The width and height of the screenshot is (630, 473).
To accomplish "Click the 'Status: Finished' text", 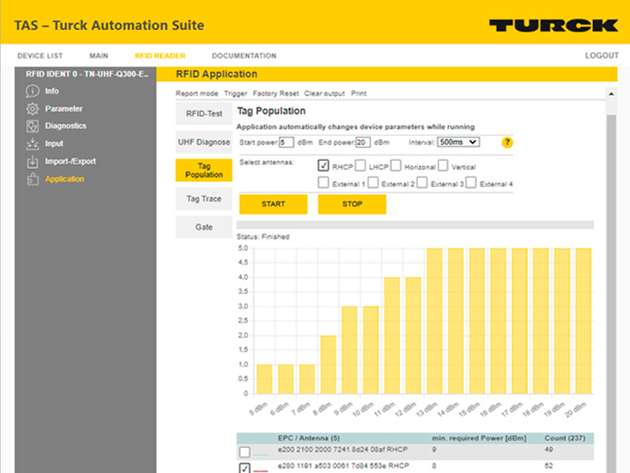I will pyautogui.click(x=263, y=237).
